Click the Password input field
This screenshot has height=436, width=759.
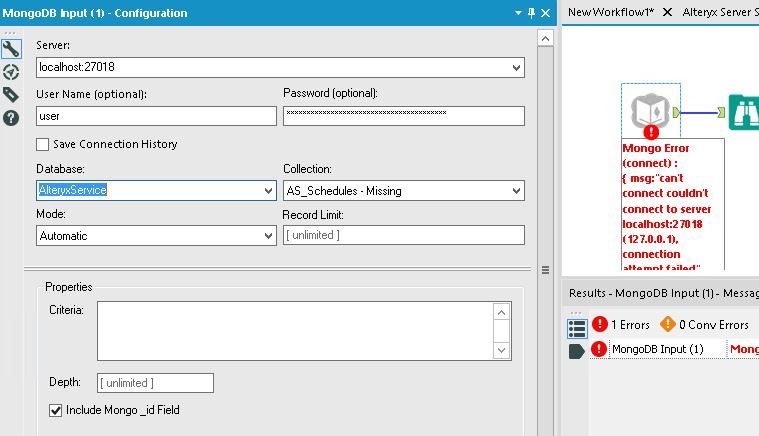404,116
